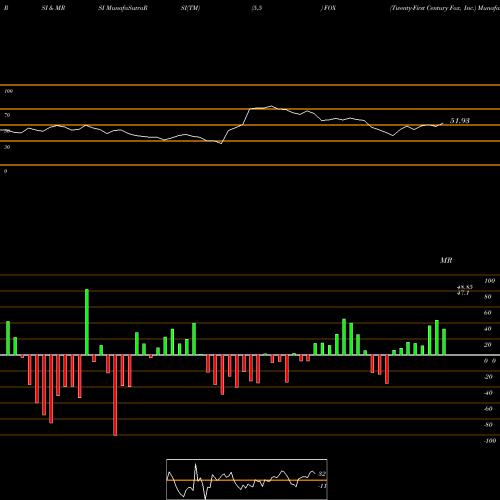Click the 30 level label on the RSI axis
The height and width of the screenshot is (500, 500).
click(x=7, y=147)
